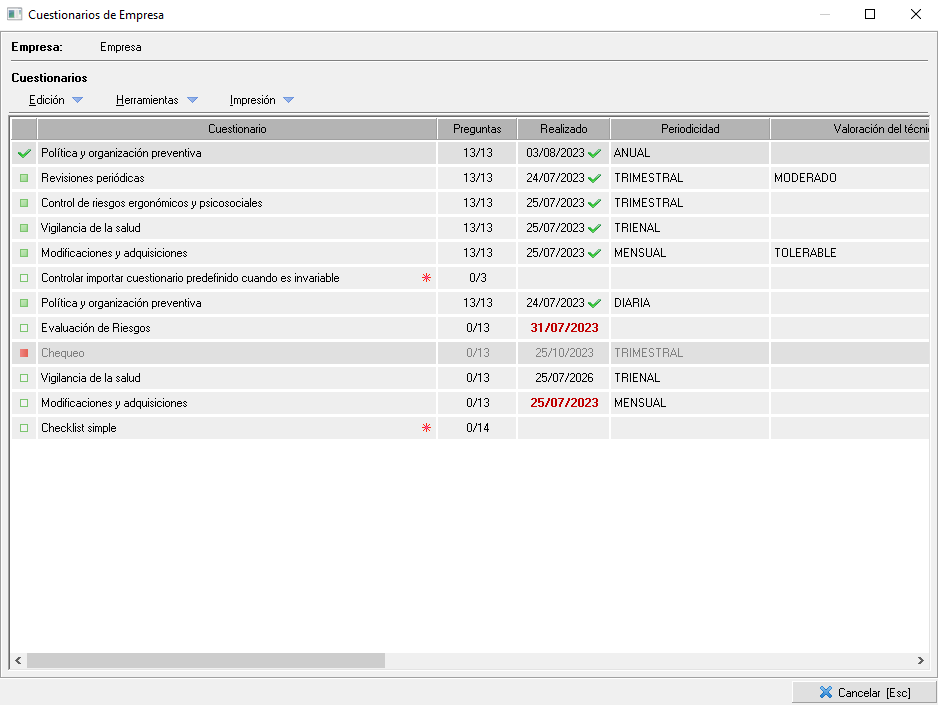Sort by the Preguntas column header
The width and height of the screenshot is (938, 705).
pyautogui.click(x=476, y=129)
